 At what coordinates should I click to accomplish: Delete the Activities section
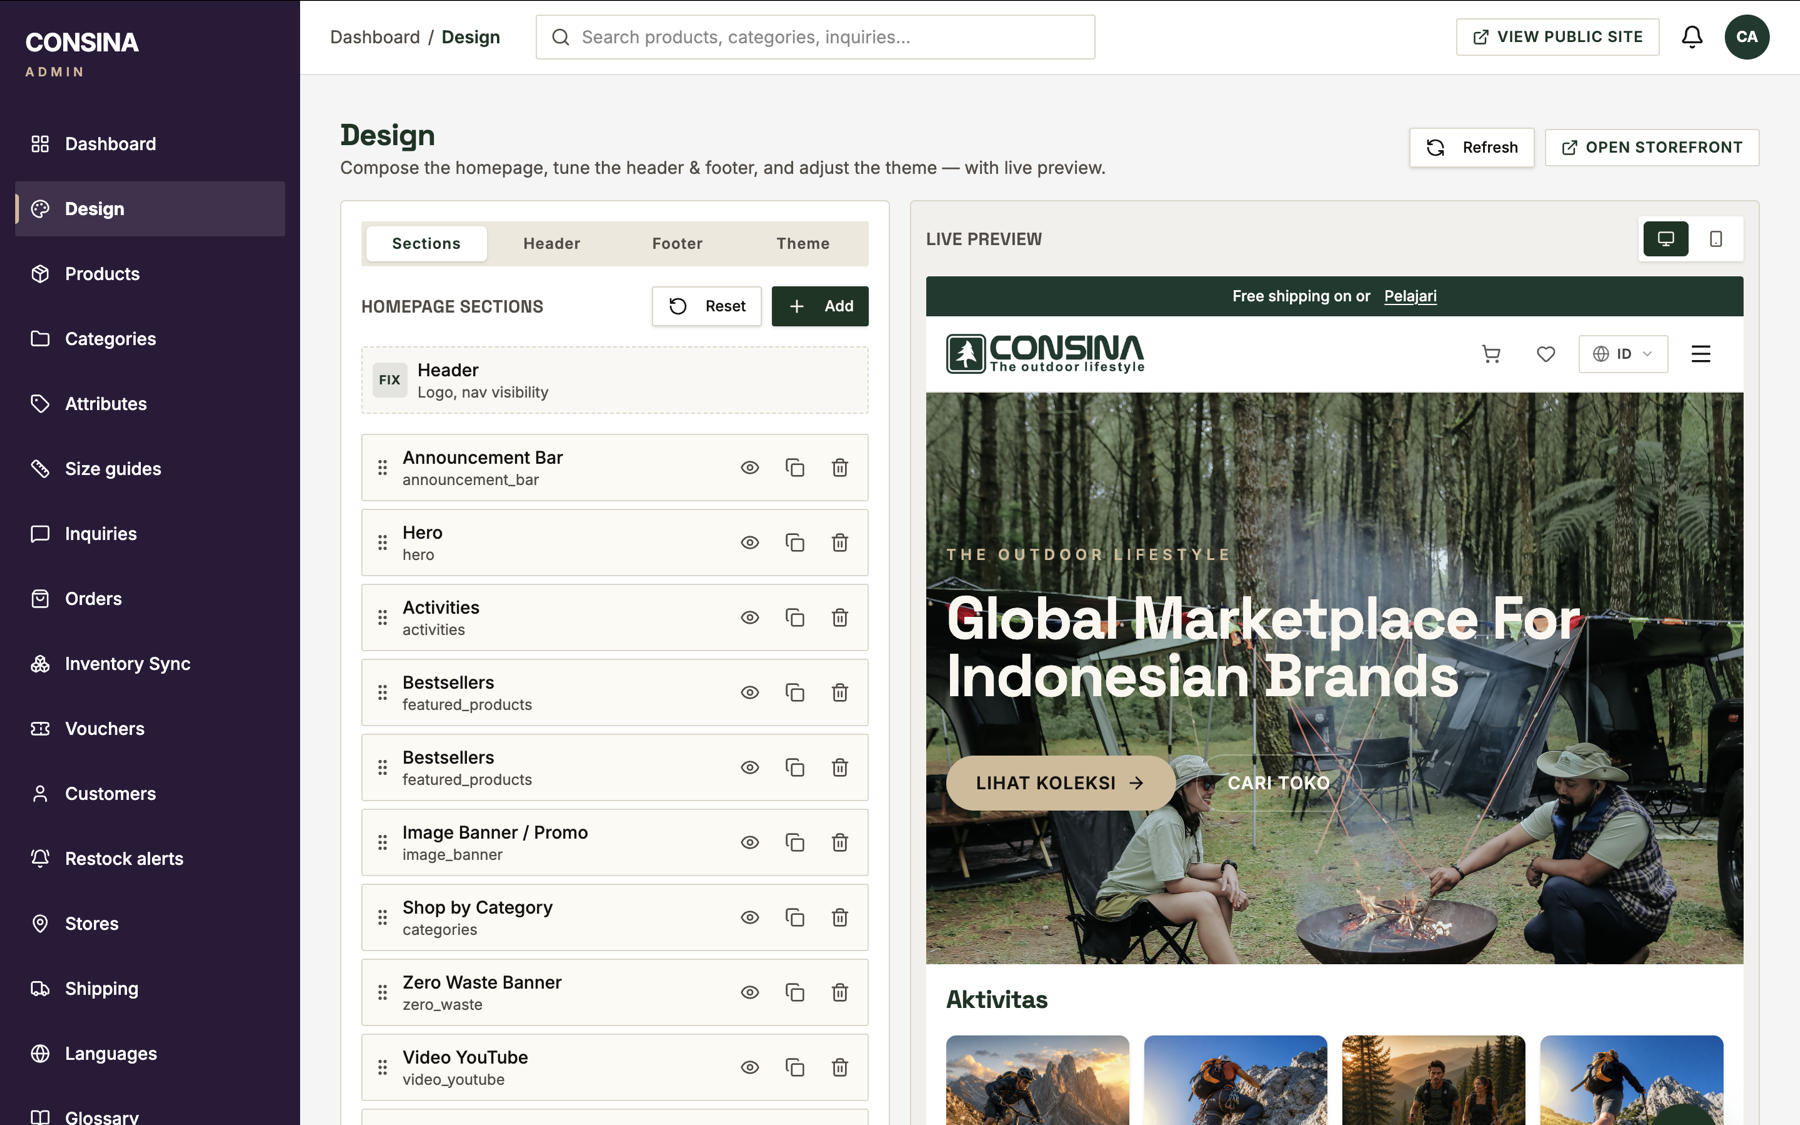pyautogui.click(x=840, y=617)
